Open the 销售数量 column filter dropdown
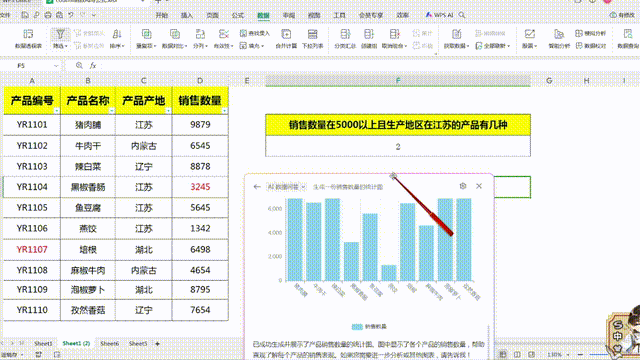 [x=224, y=111]
